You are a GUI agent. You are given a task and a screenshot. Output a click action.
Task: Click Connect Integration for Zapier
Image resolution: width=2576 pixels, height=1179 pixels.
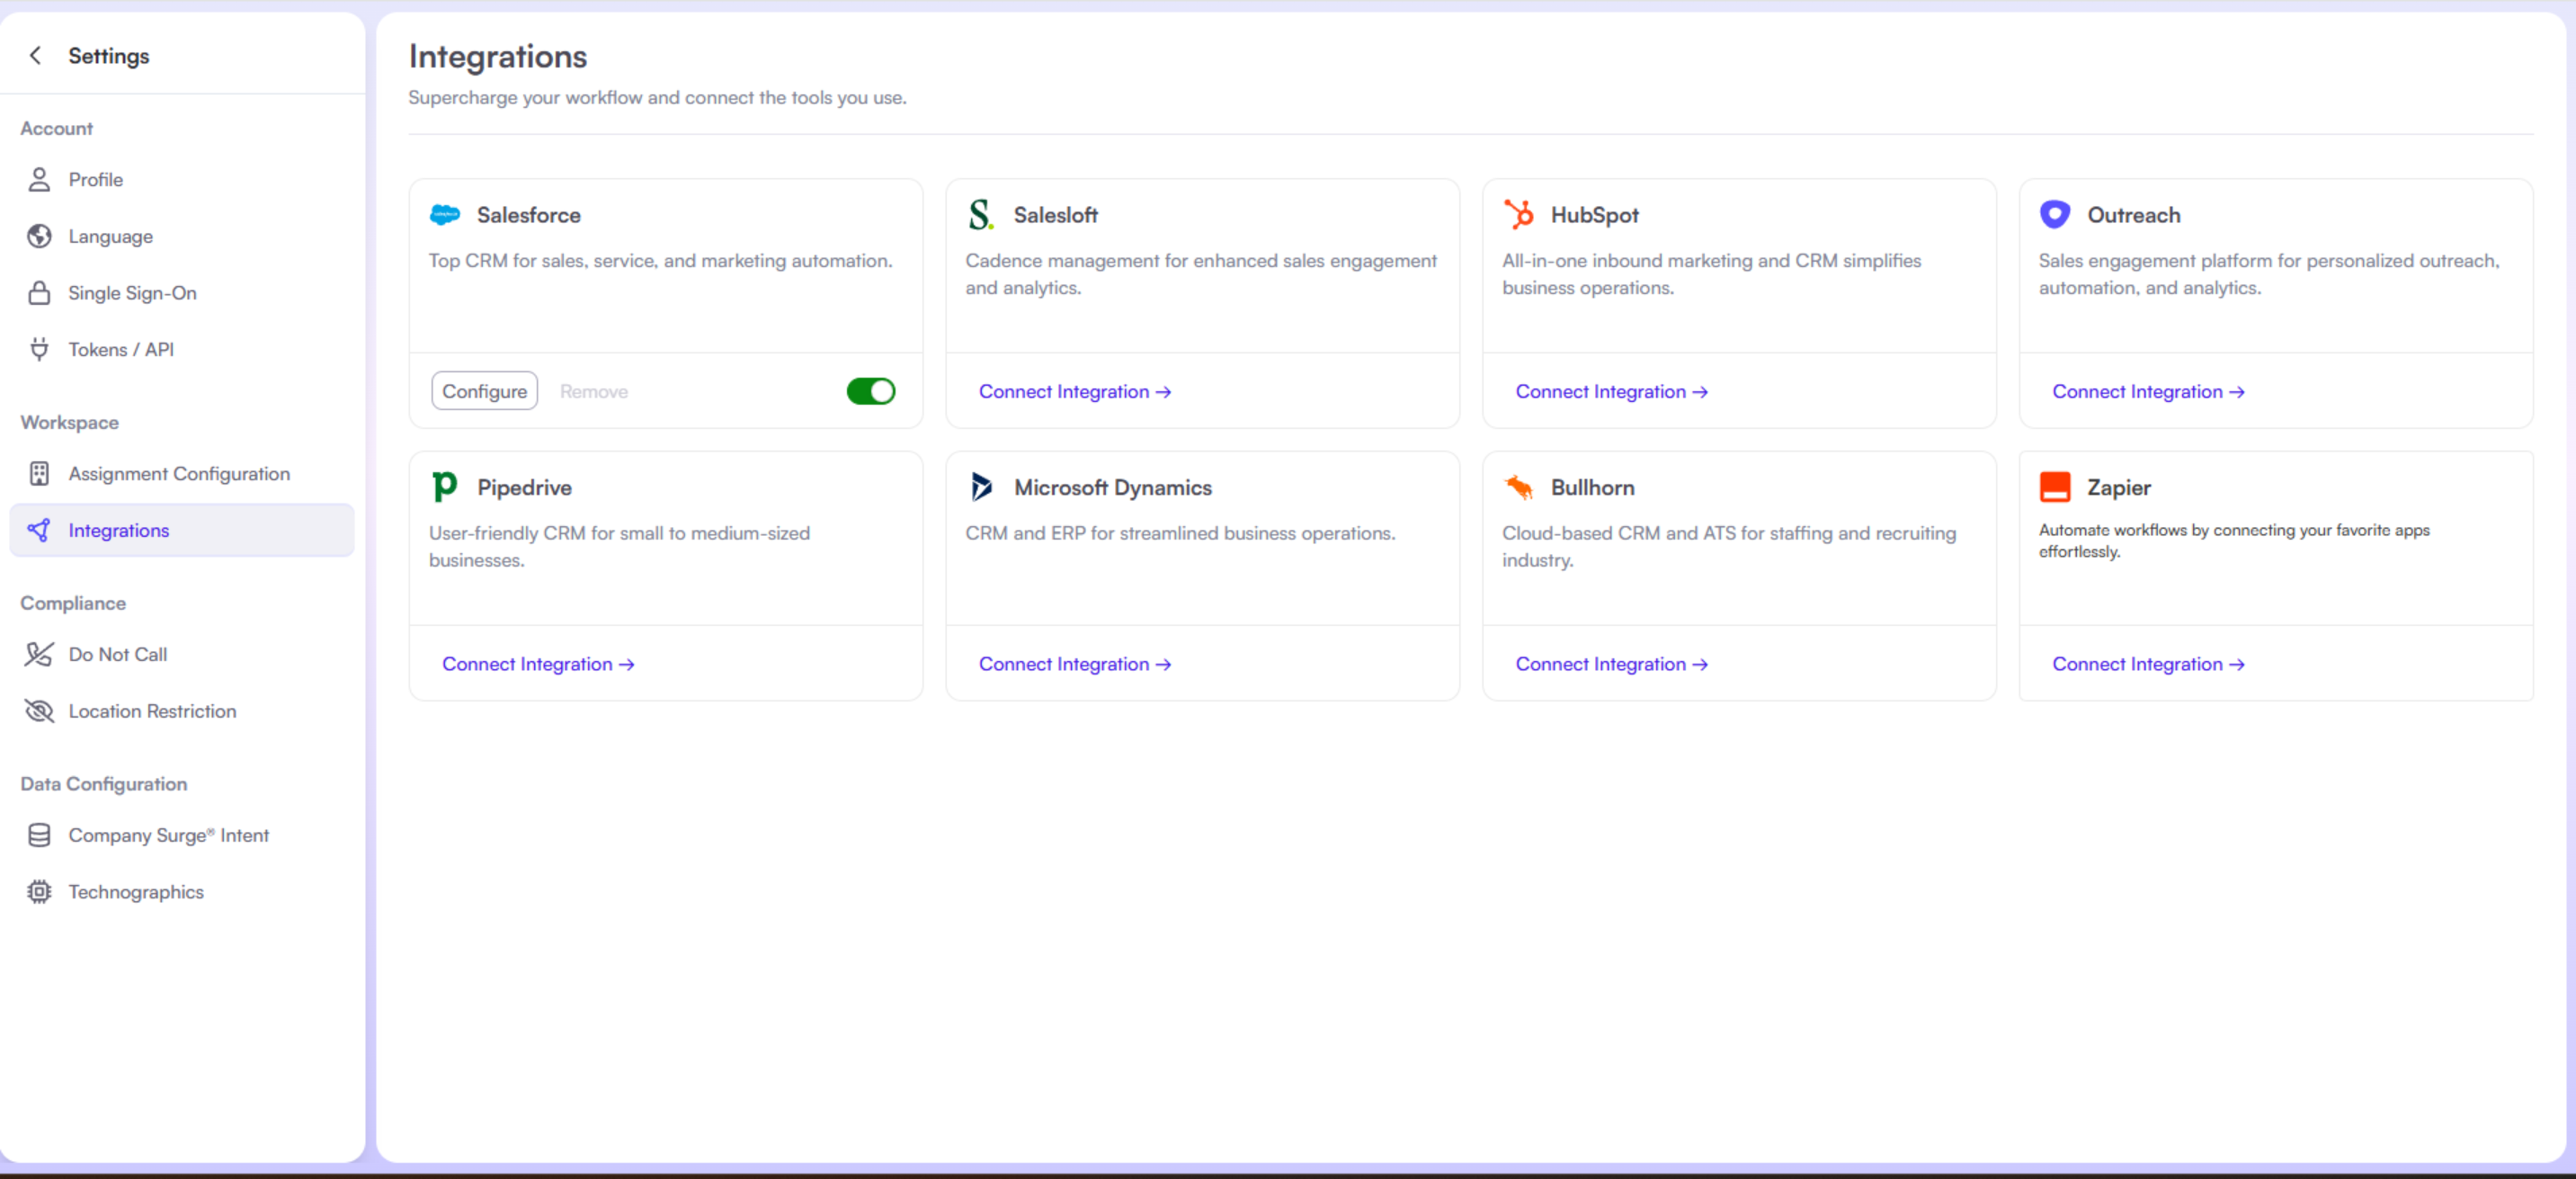[x=2147, y=664]
